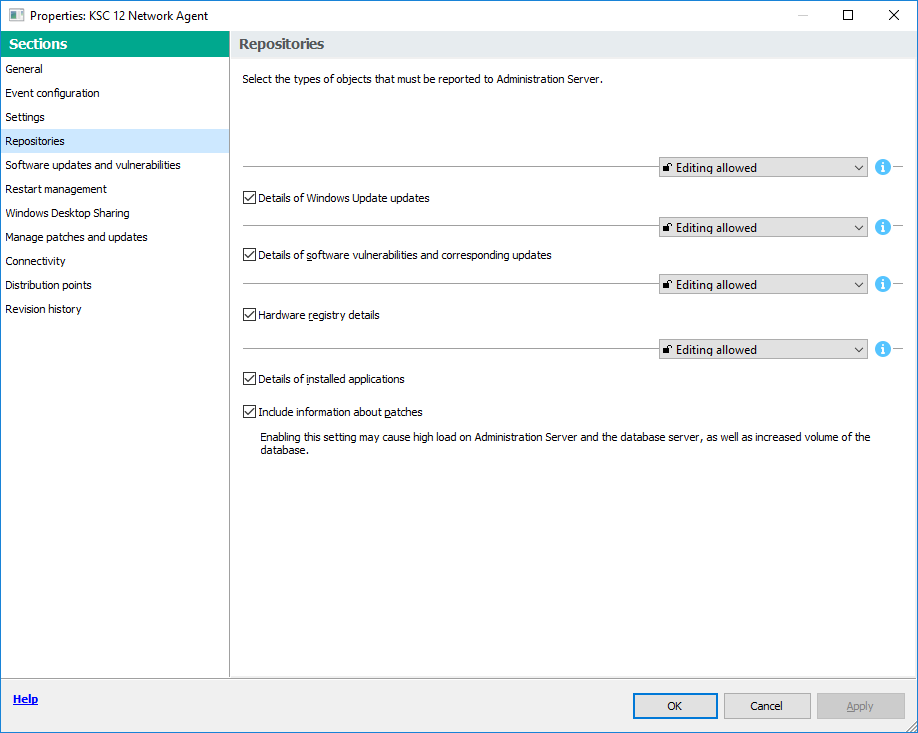The width and height of the screenshot is (918, 733).
Task: Disable Hardware registry details checkbox
Action: [x=250, y=315]
